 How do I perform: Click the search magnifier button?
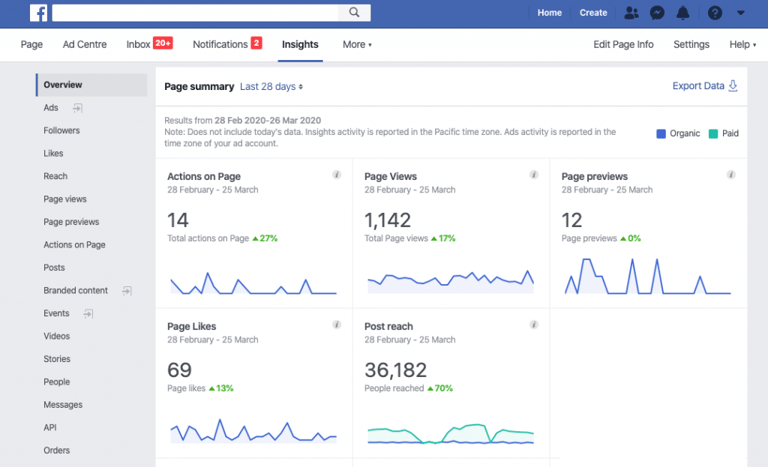pos(354,12)
